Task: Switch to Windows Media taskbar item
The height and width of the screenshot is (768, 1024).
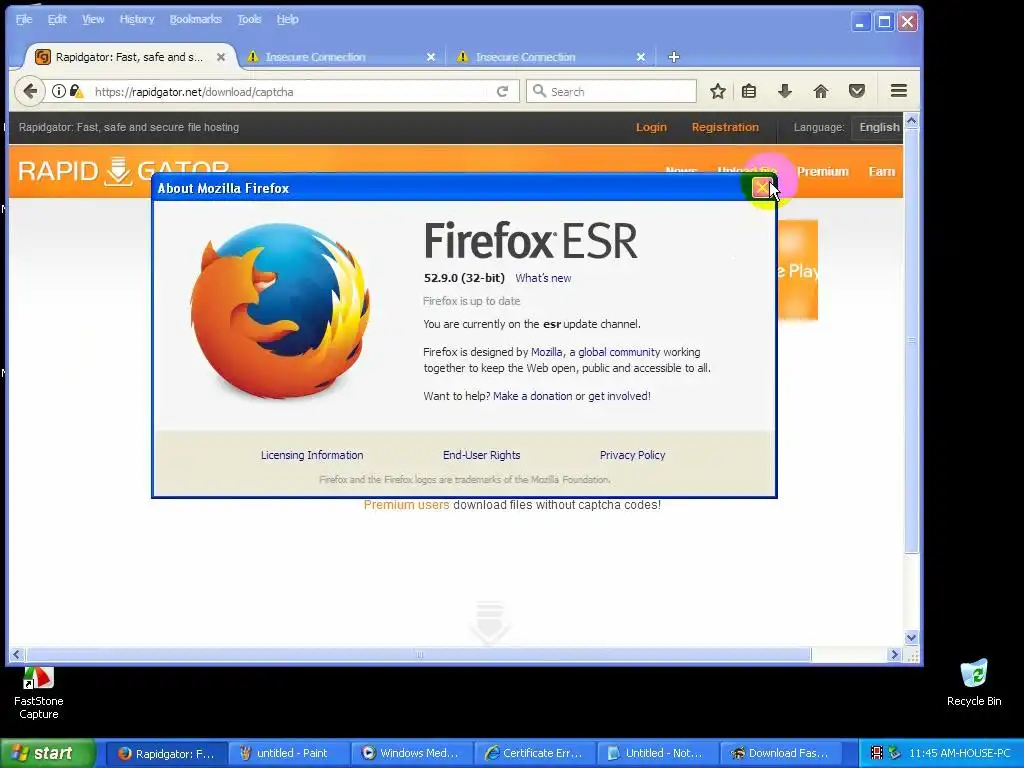Action: [413, 753]
